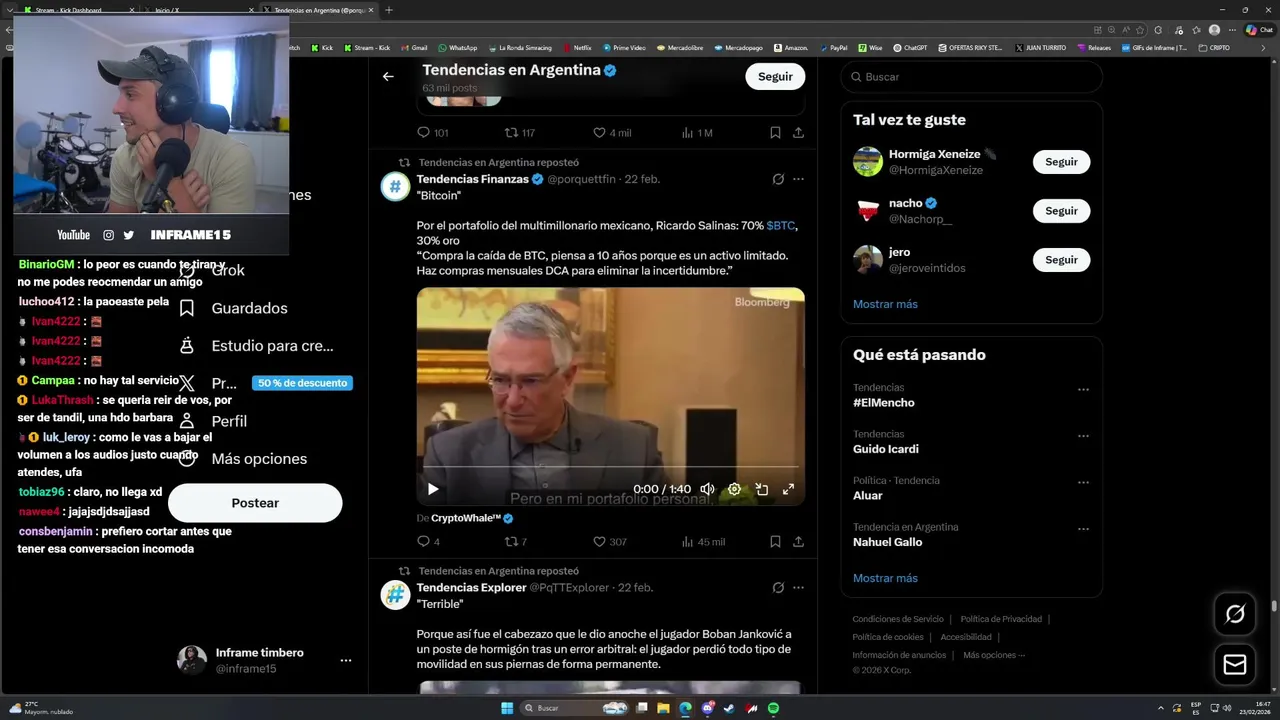1280x720 pixels.
Task: Expand Más opciones in the footer links
Action: [994, 655]
